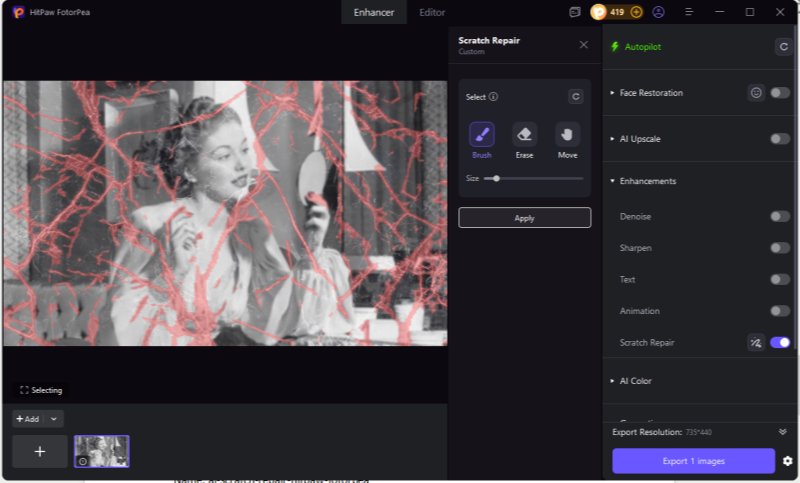Click the Autopilot lightning option
The height and width of the screenshot is (483, 800).
click(x=636, y=47)
